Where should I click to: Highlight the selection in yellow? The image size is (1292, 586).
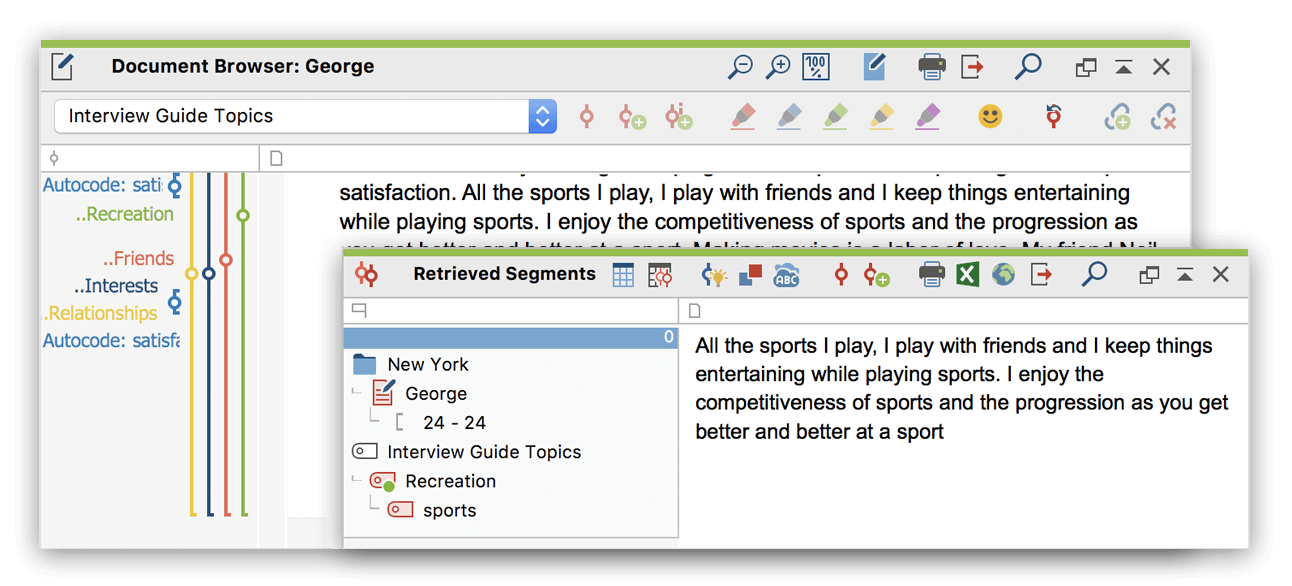(881, 117)
